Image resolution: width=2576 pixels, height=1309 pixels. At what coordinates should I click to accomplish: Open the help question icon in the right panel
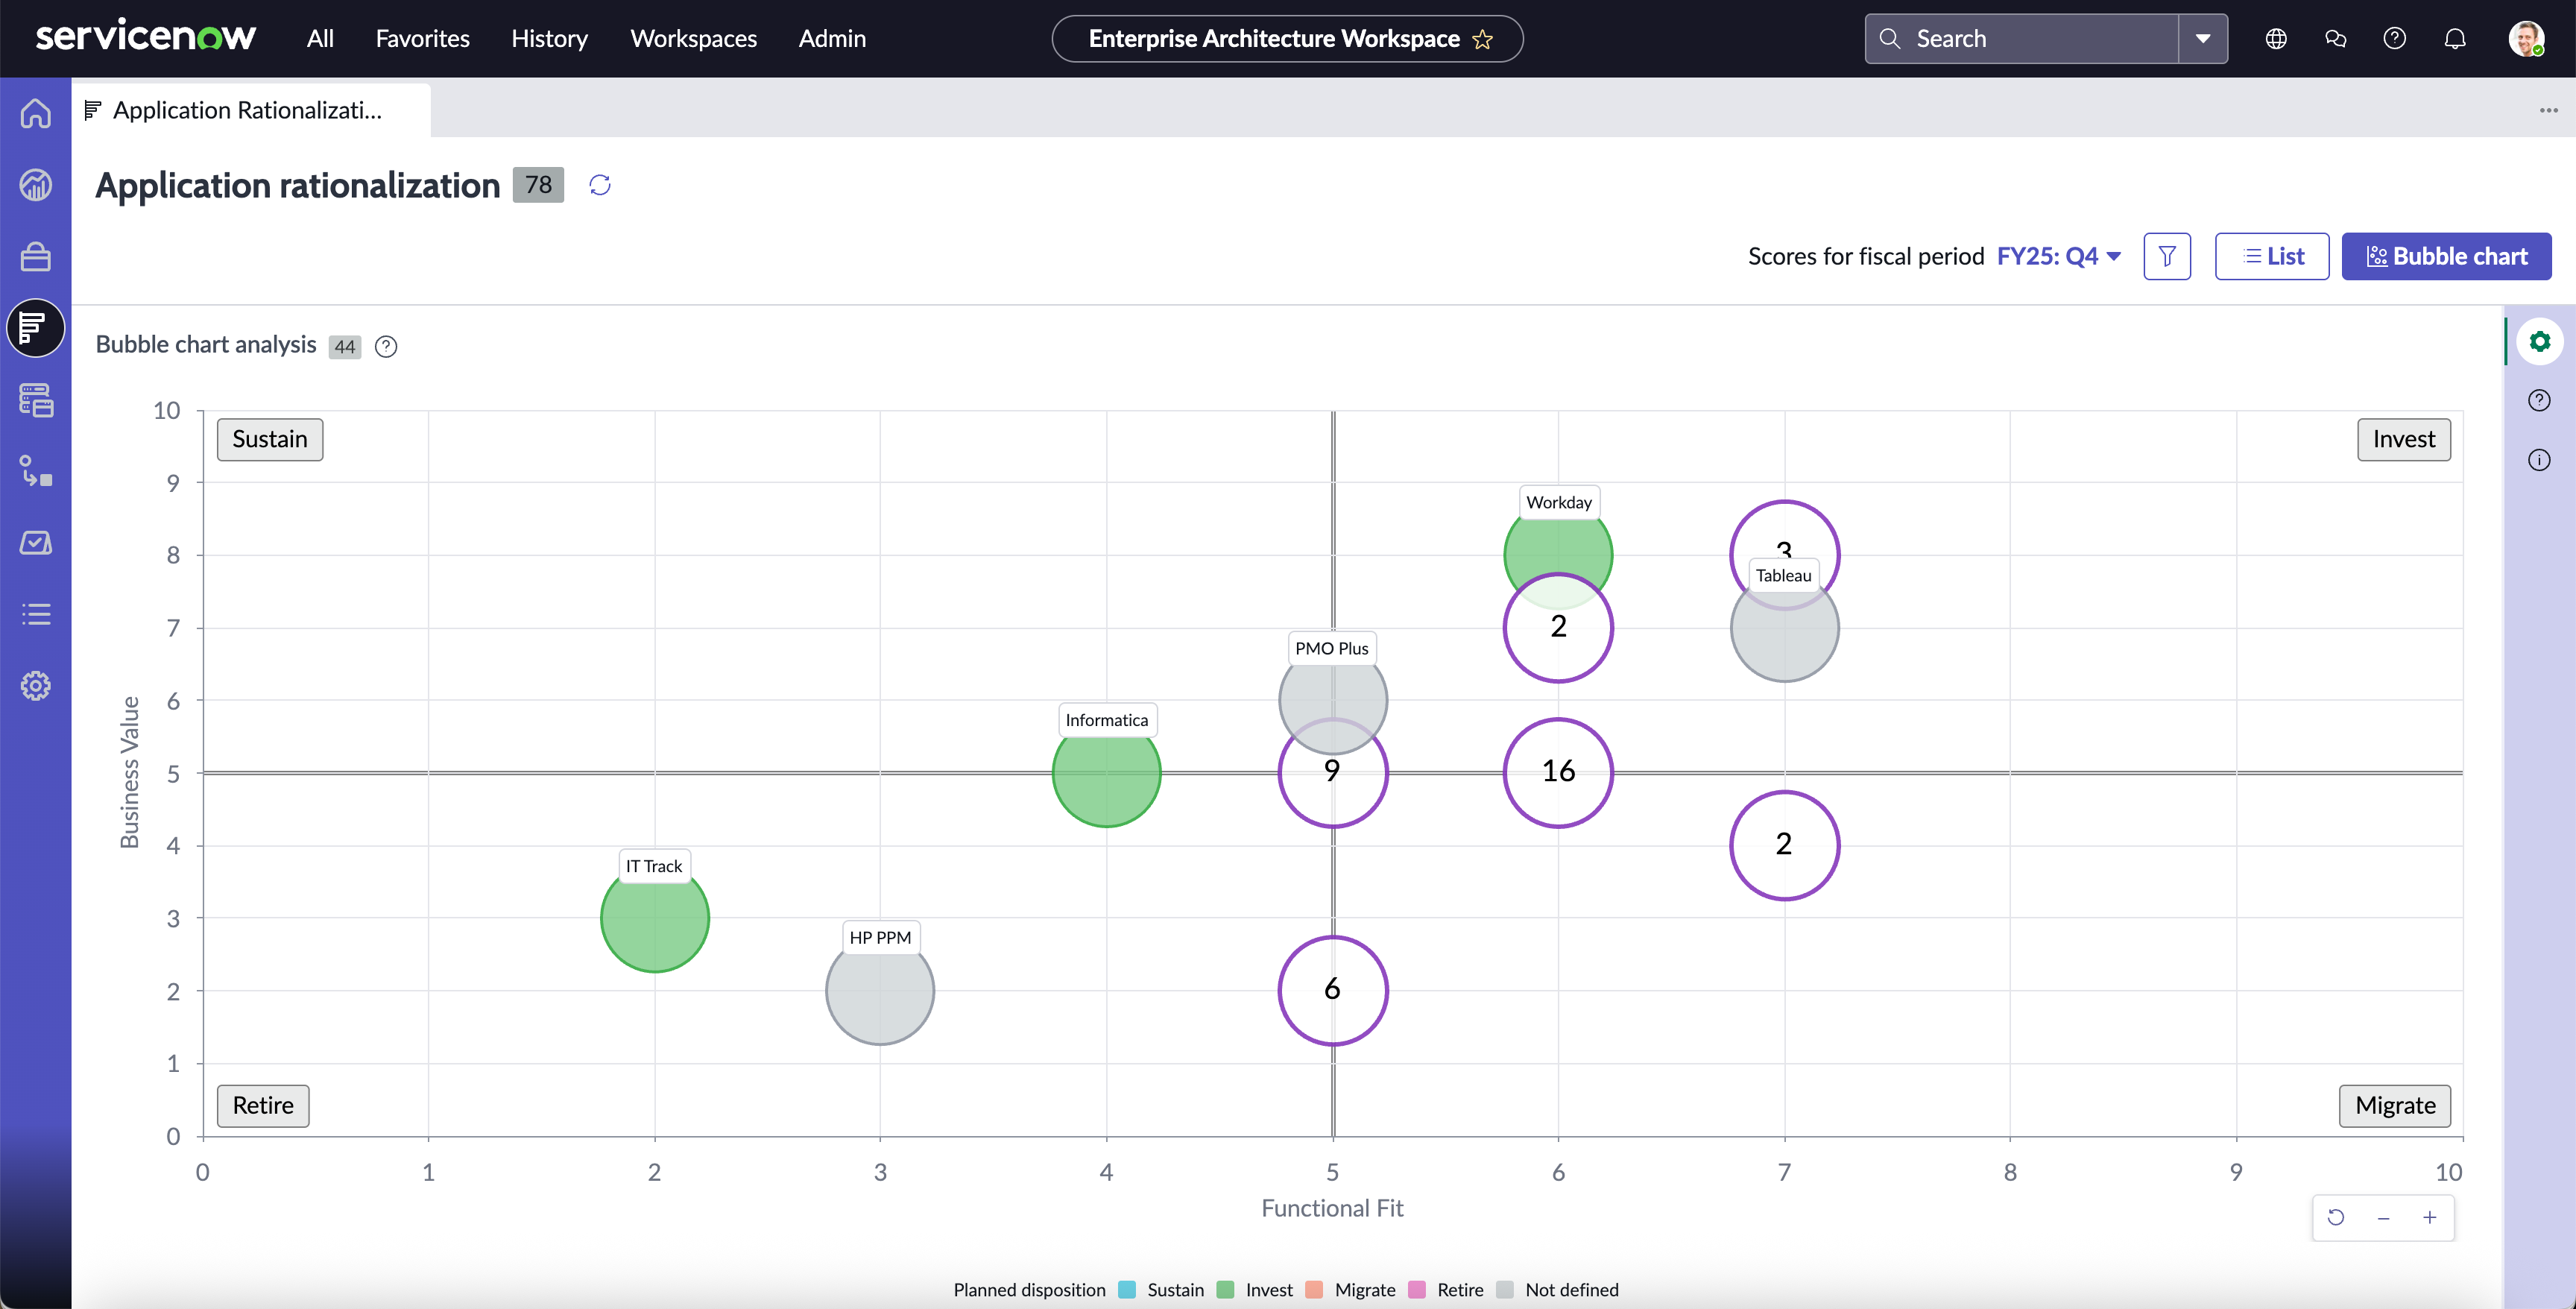[2540, 401]
